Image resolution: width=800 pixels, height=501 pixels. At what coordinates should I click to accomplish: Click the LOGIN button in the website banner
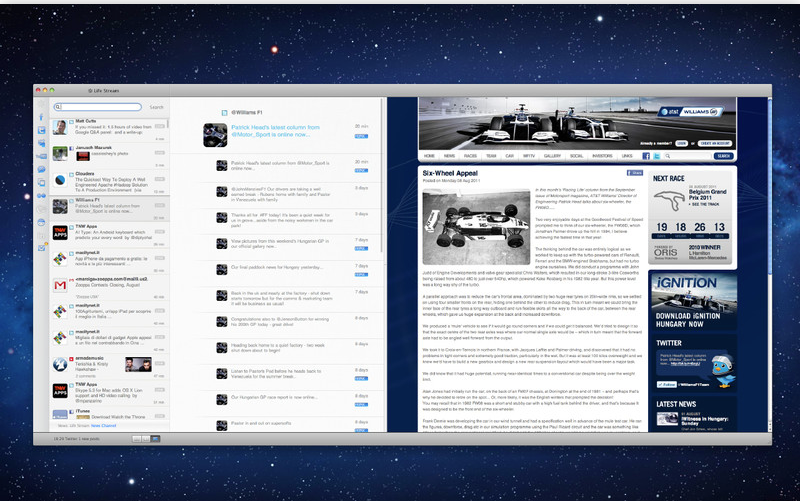tap(682, 144)
